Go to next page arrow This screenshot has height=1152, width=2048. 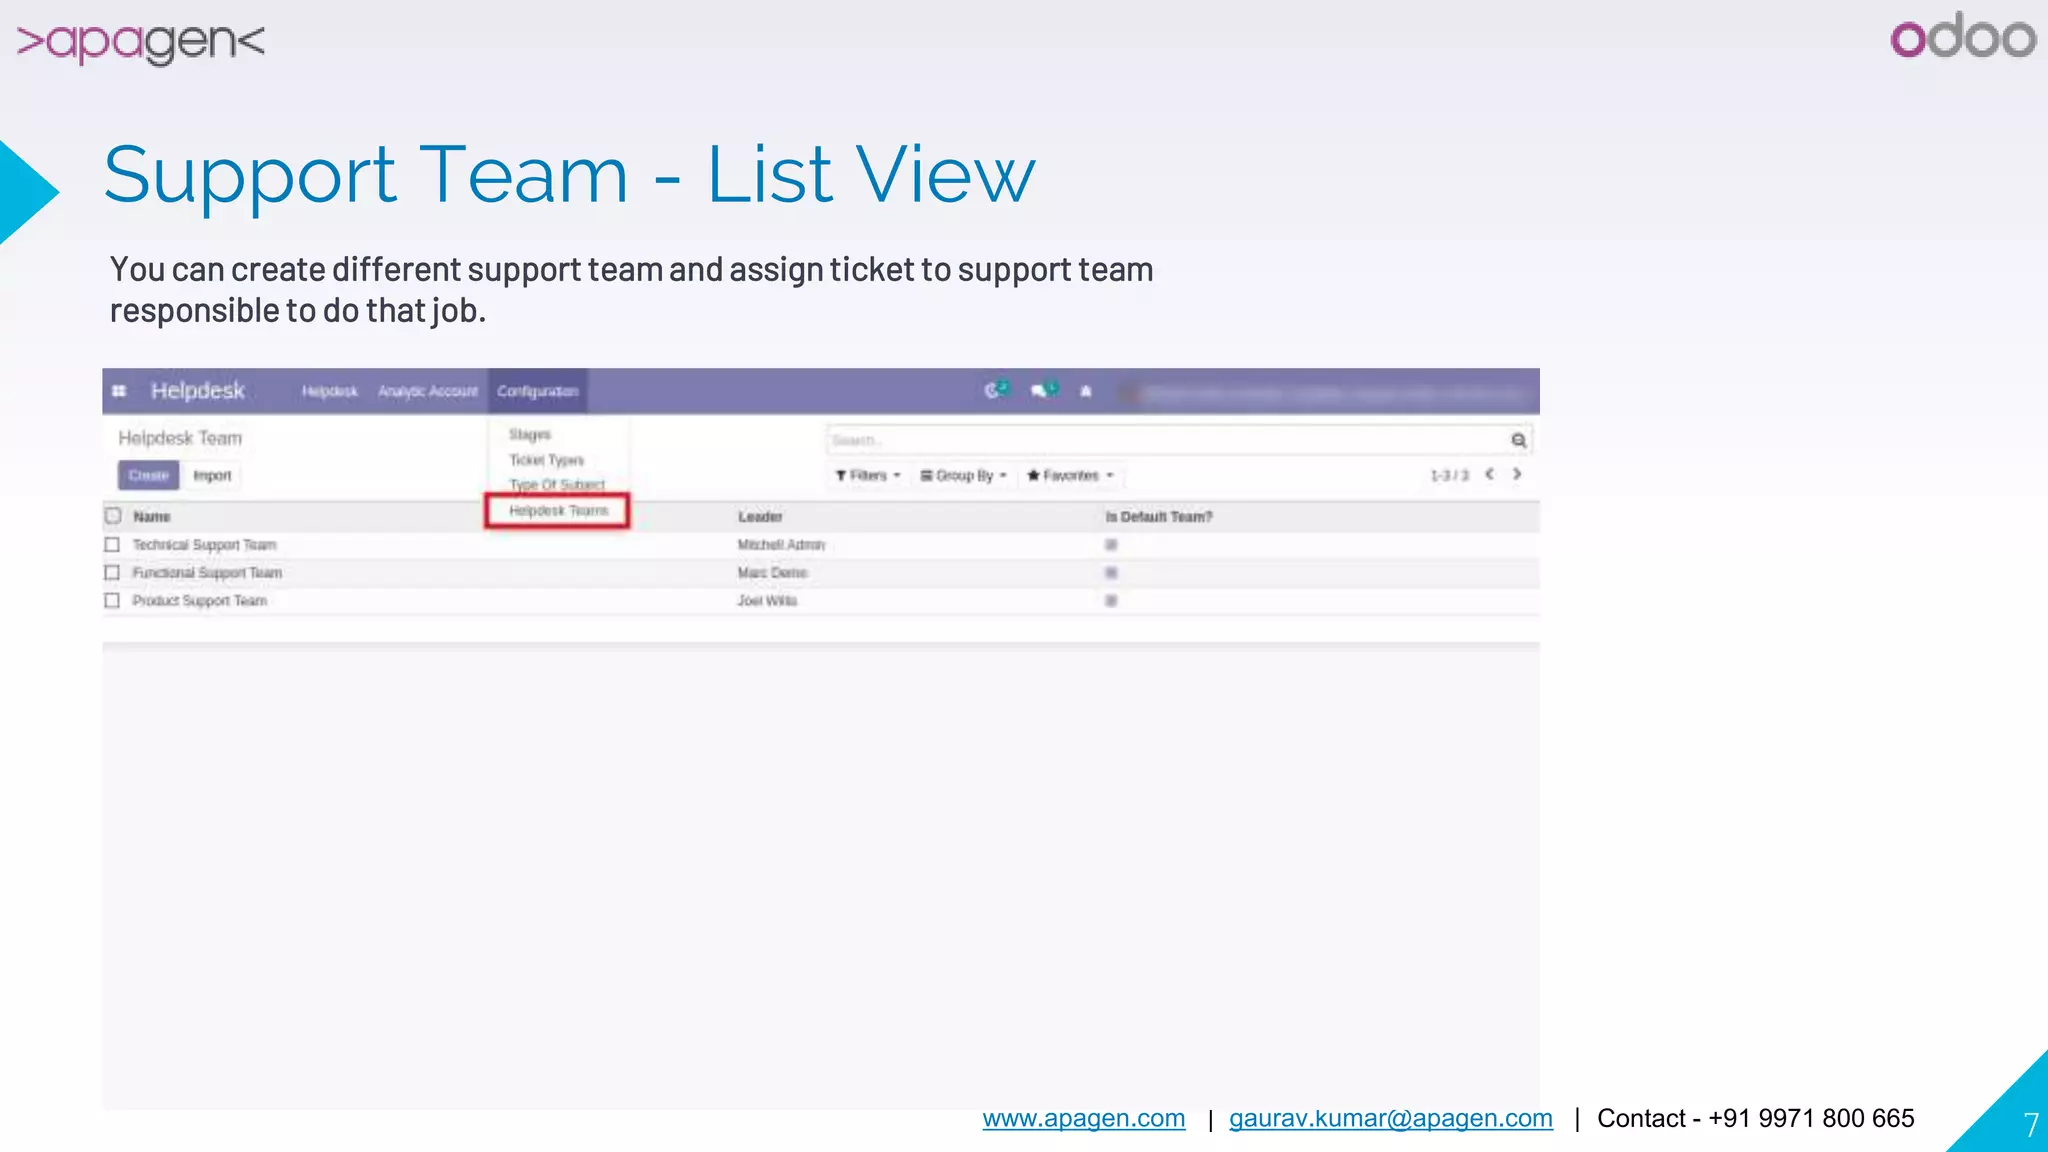click(1517, 474)
